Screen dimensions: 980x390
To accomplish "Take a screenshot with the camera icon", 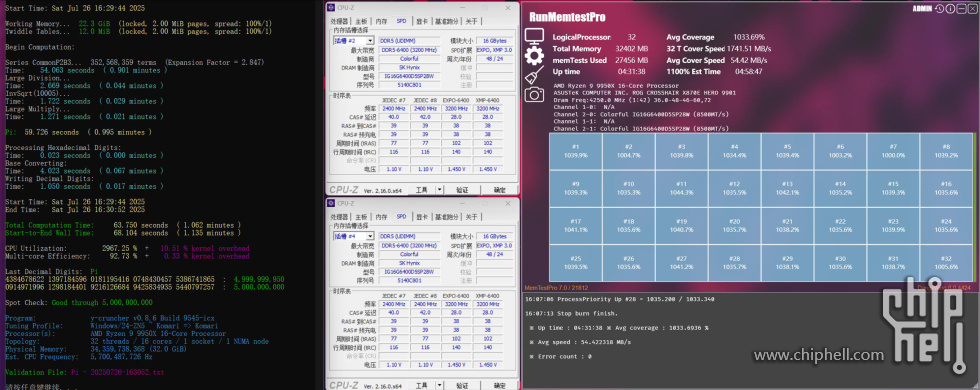I will [534, 94].
